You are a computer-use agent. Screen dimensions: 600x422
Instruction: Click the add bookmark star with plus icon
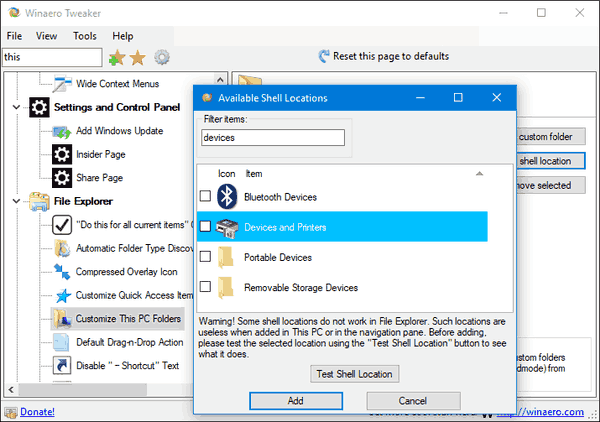point(117,58)
